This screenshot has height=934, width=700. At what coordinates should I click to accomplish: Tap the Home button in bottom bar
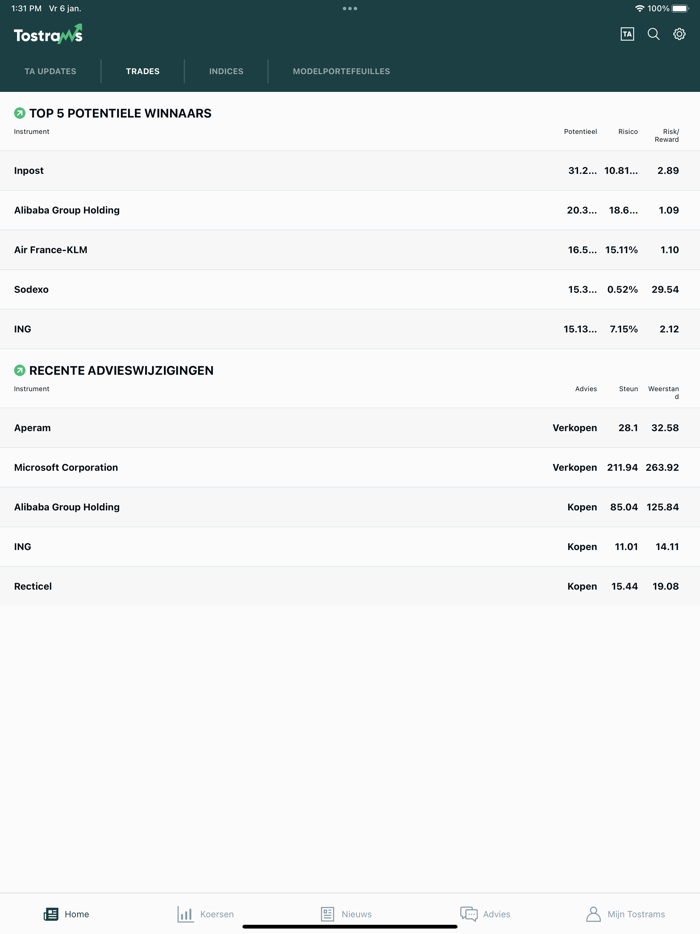pyautogui.click(x=66, y=914)
